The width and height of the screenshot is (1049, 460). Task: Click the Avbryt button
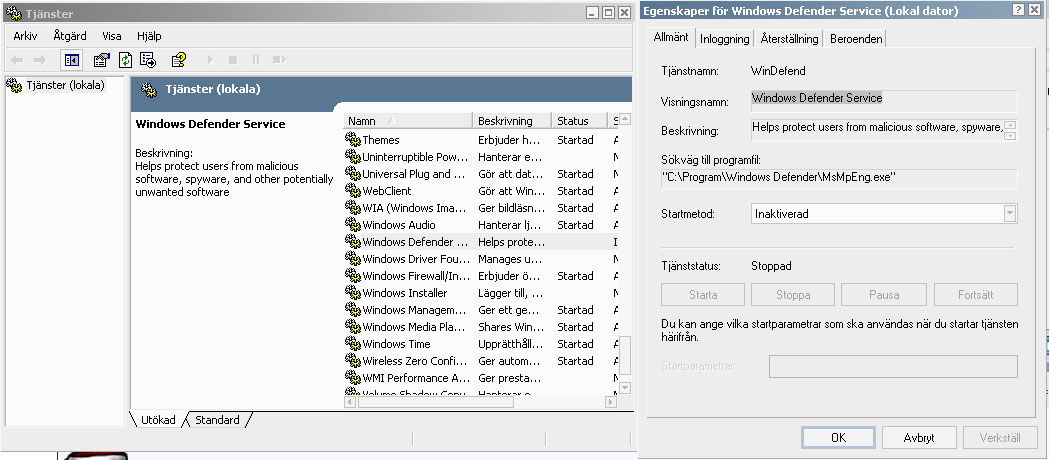pyautogui.click(x=919, y=438)
